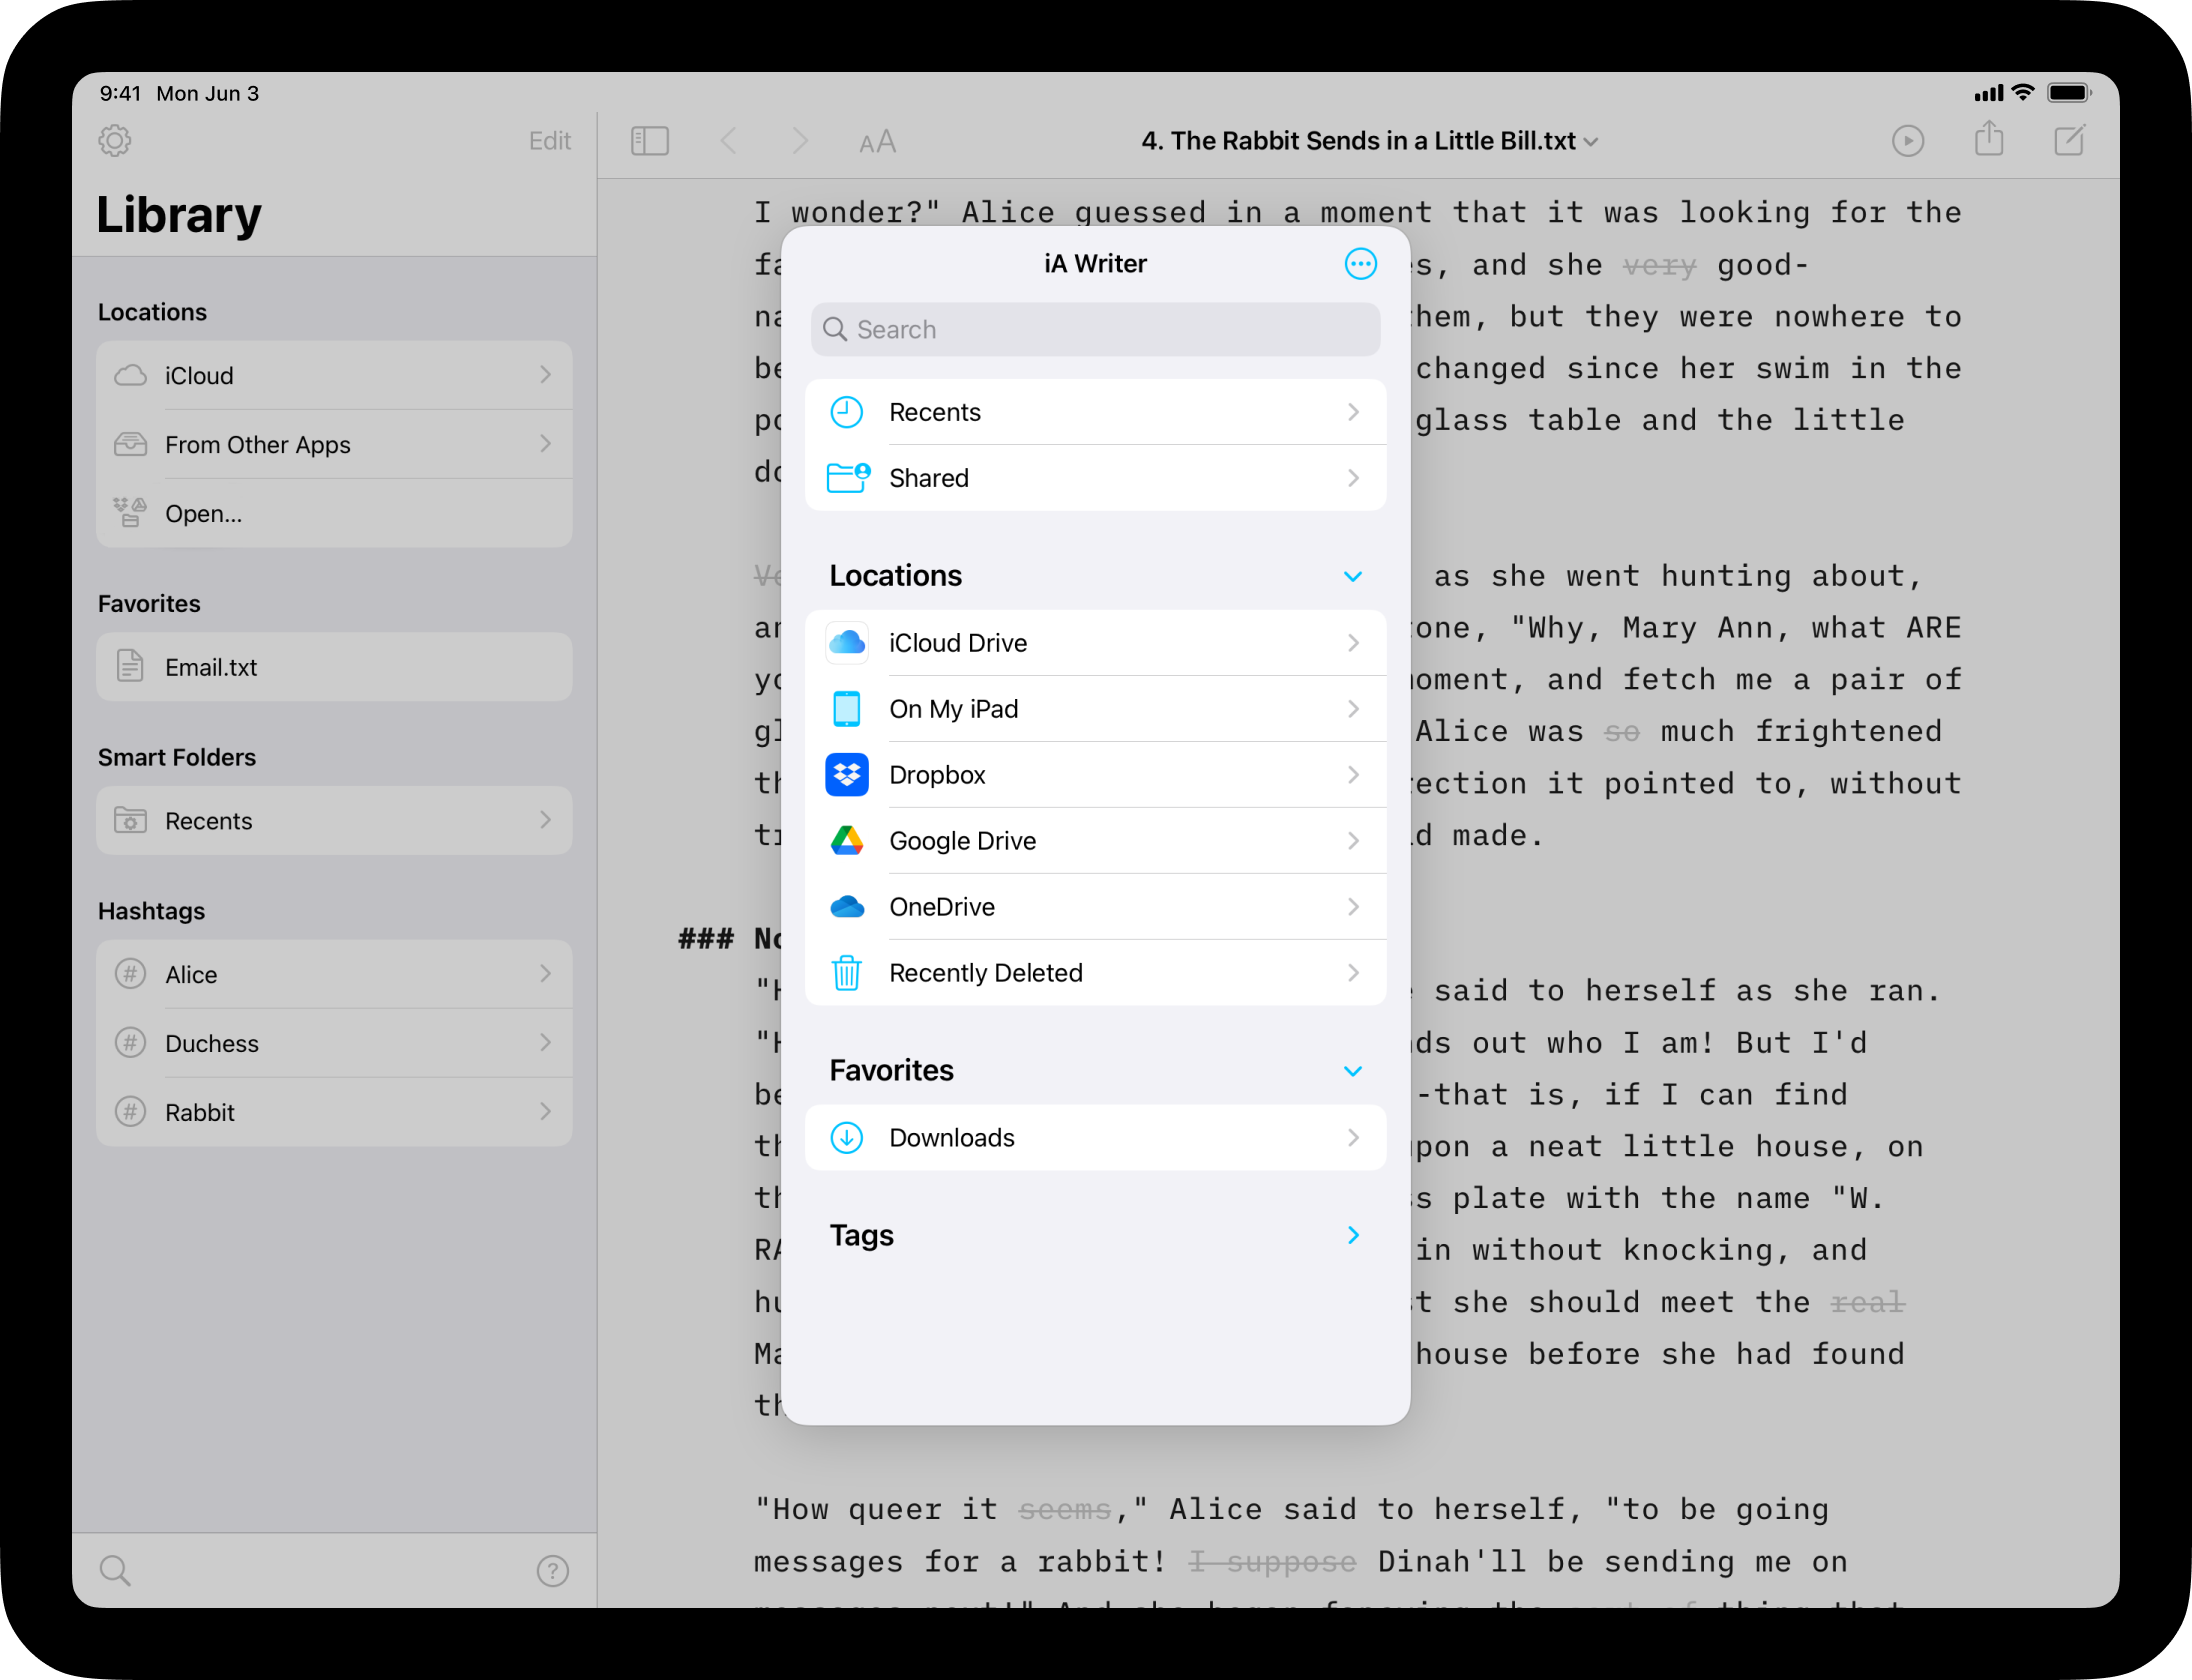Click the chevron on Alice row
Viewport: 2192px width, 1680px height.
pyautogui.click(x=546, y=974)
